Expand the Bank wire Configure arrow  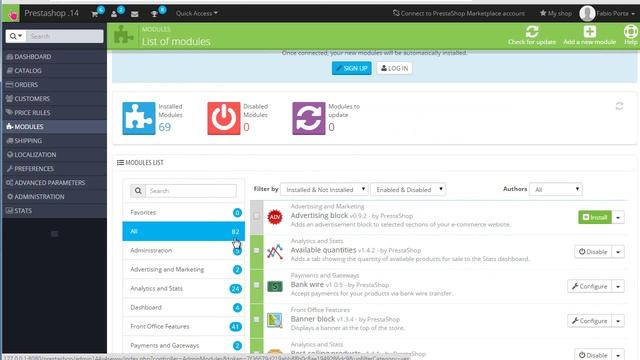tap(618, 287)
